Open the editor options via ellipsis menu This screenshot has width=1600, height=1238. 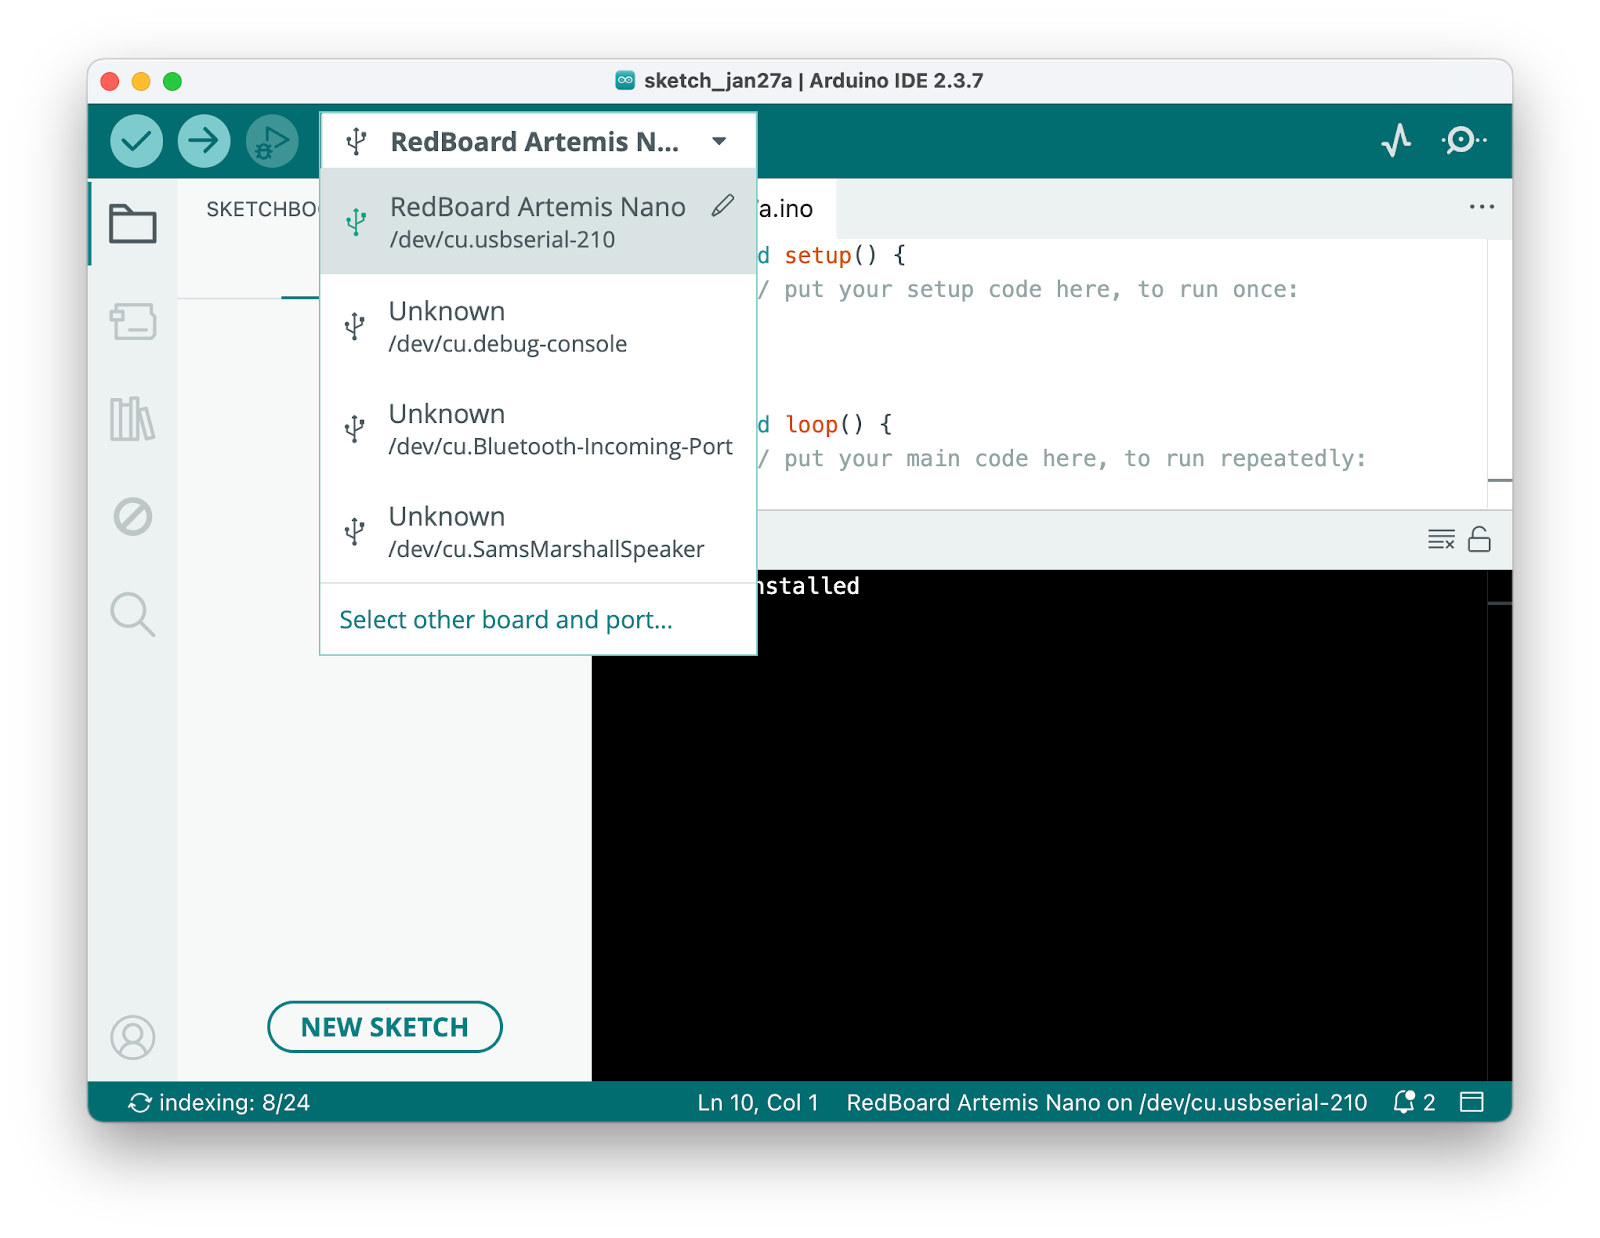click(1481, 207)
